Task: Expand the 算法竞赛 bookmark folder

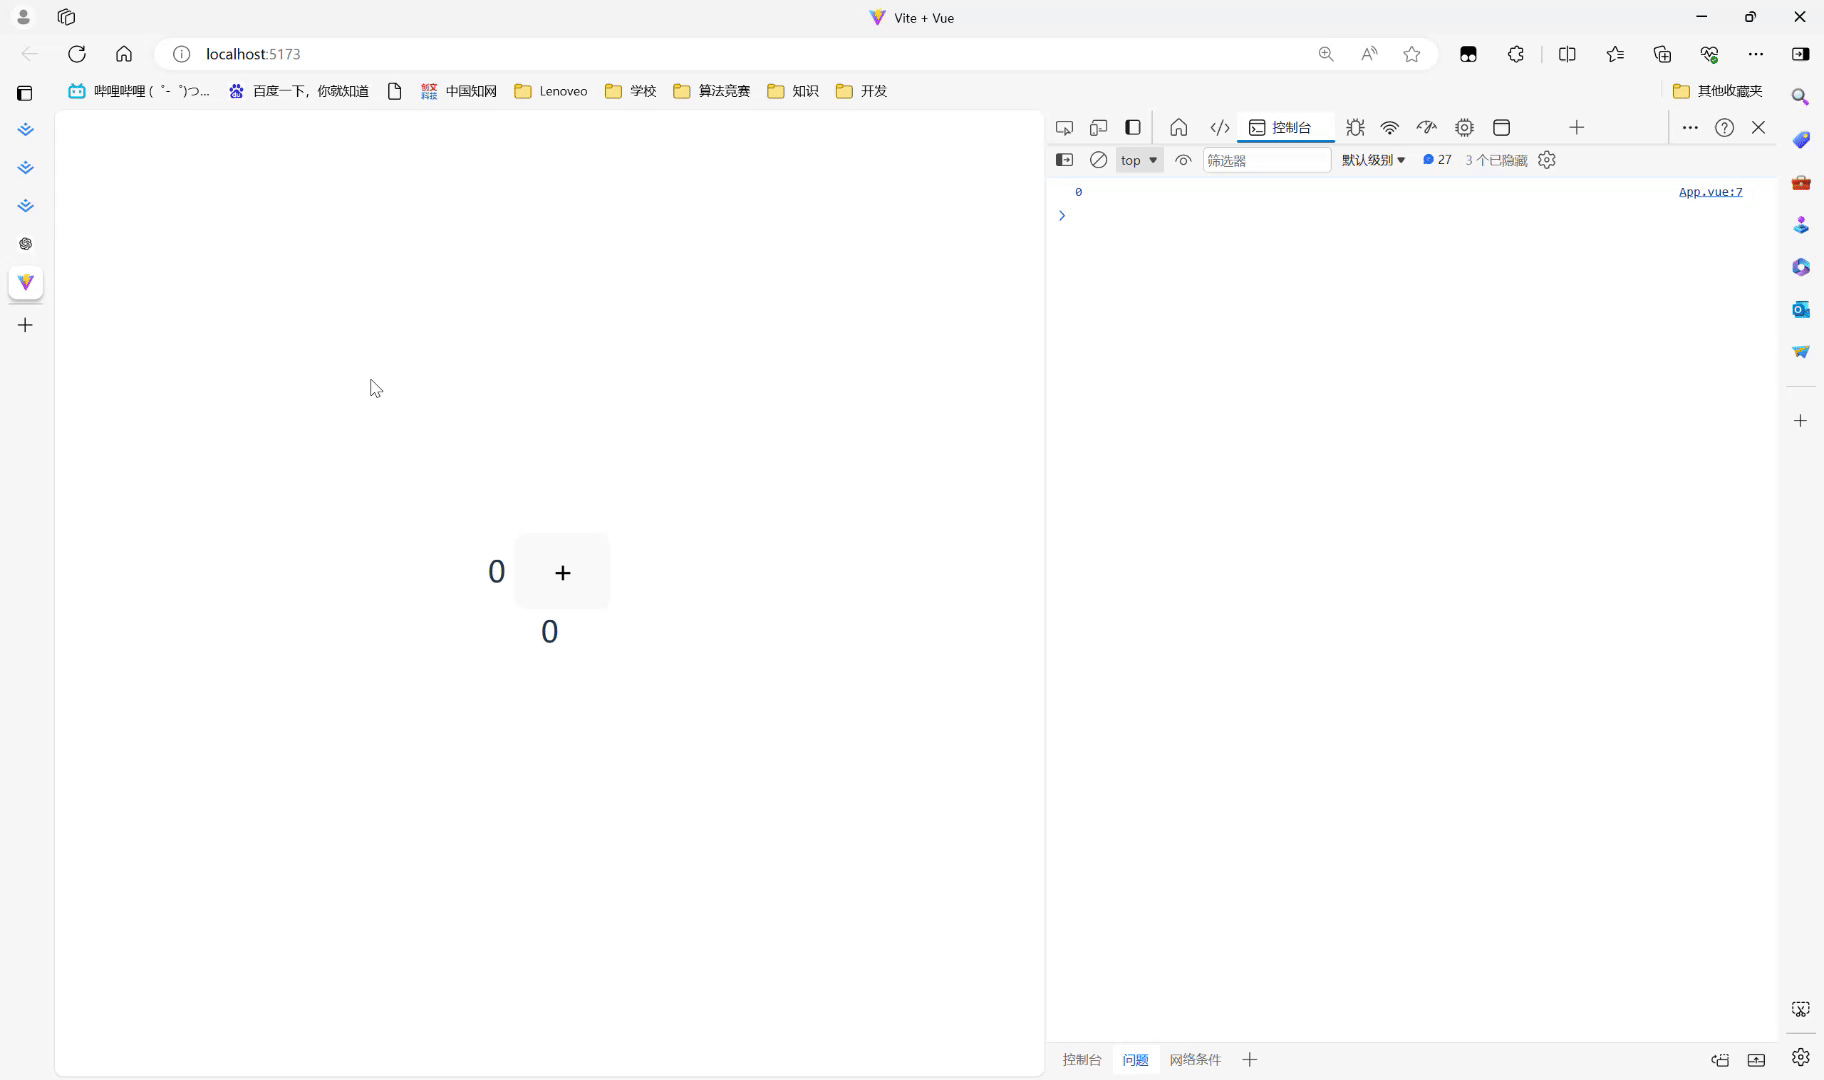Action: pos(712,91)
